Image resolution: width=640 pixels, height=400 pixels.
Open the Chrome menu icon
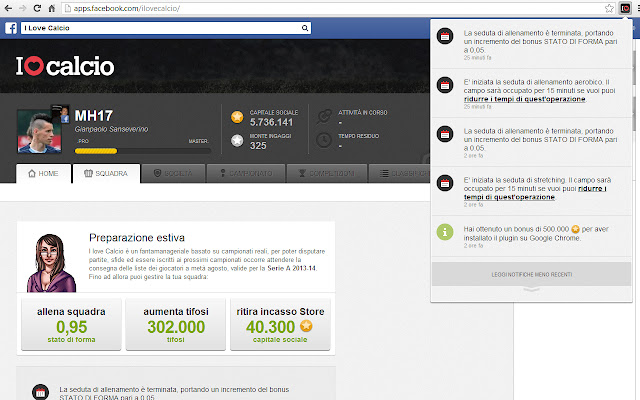tap(638, 8)
